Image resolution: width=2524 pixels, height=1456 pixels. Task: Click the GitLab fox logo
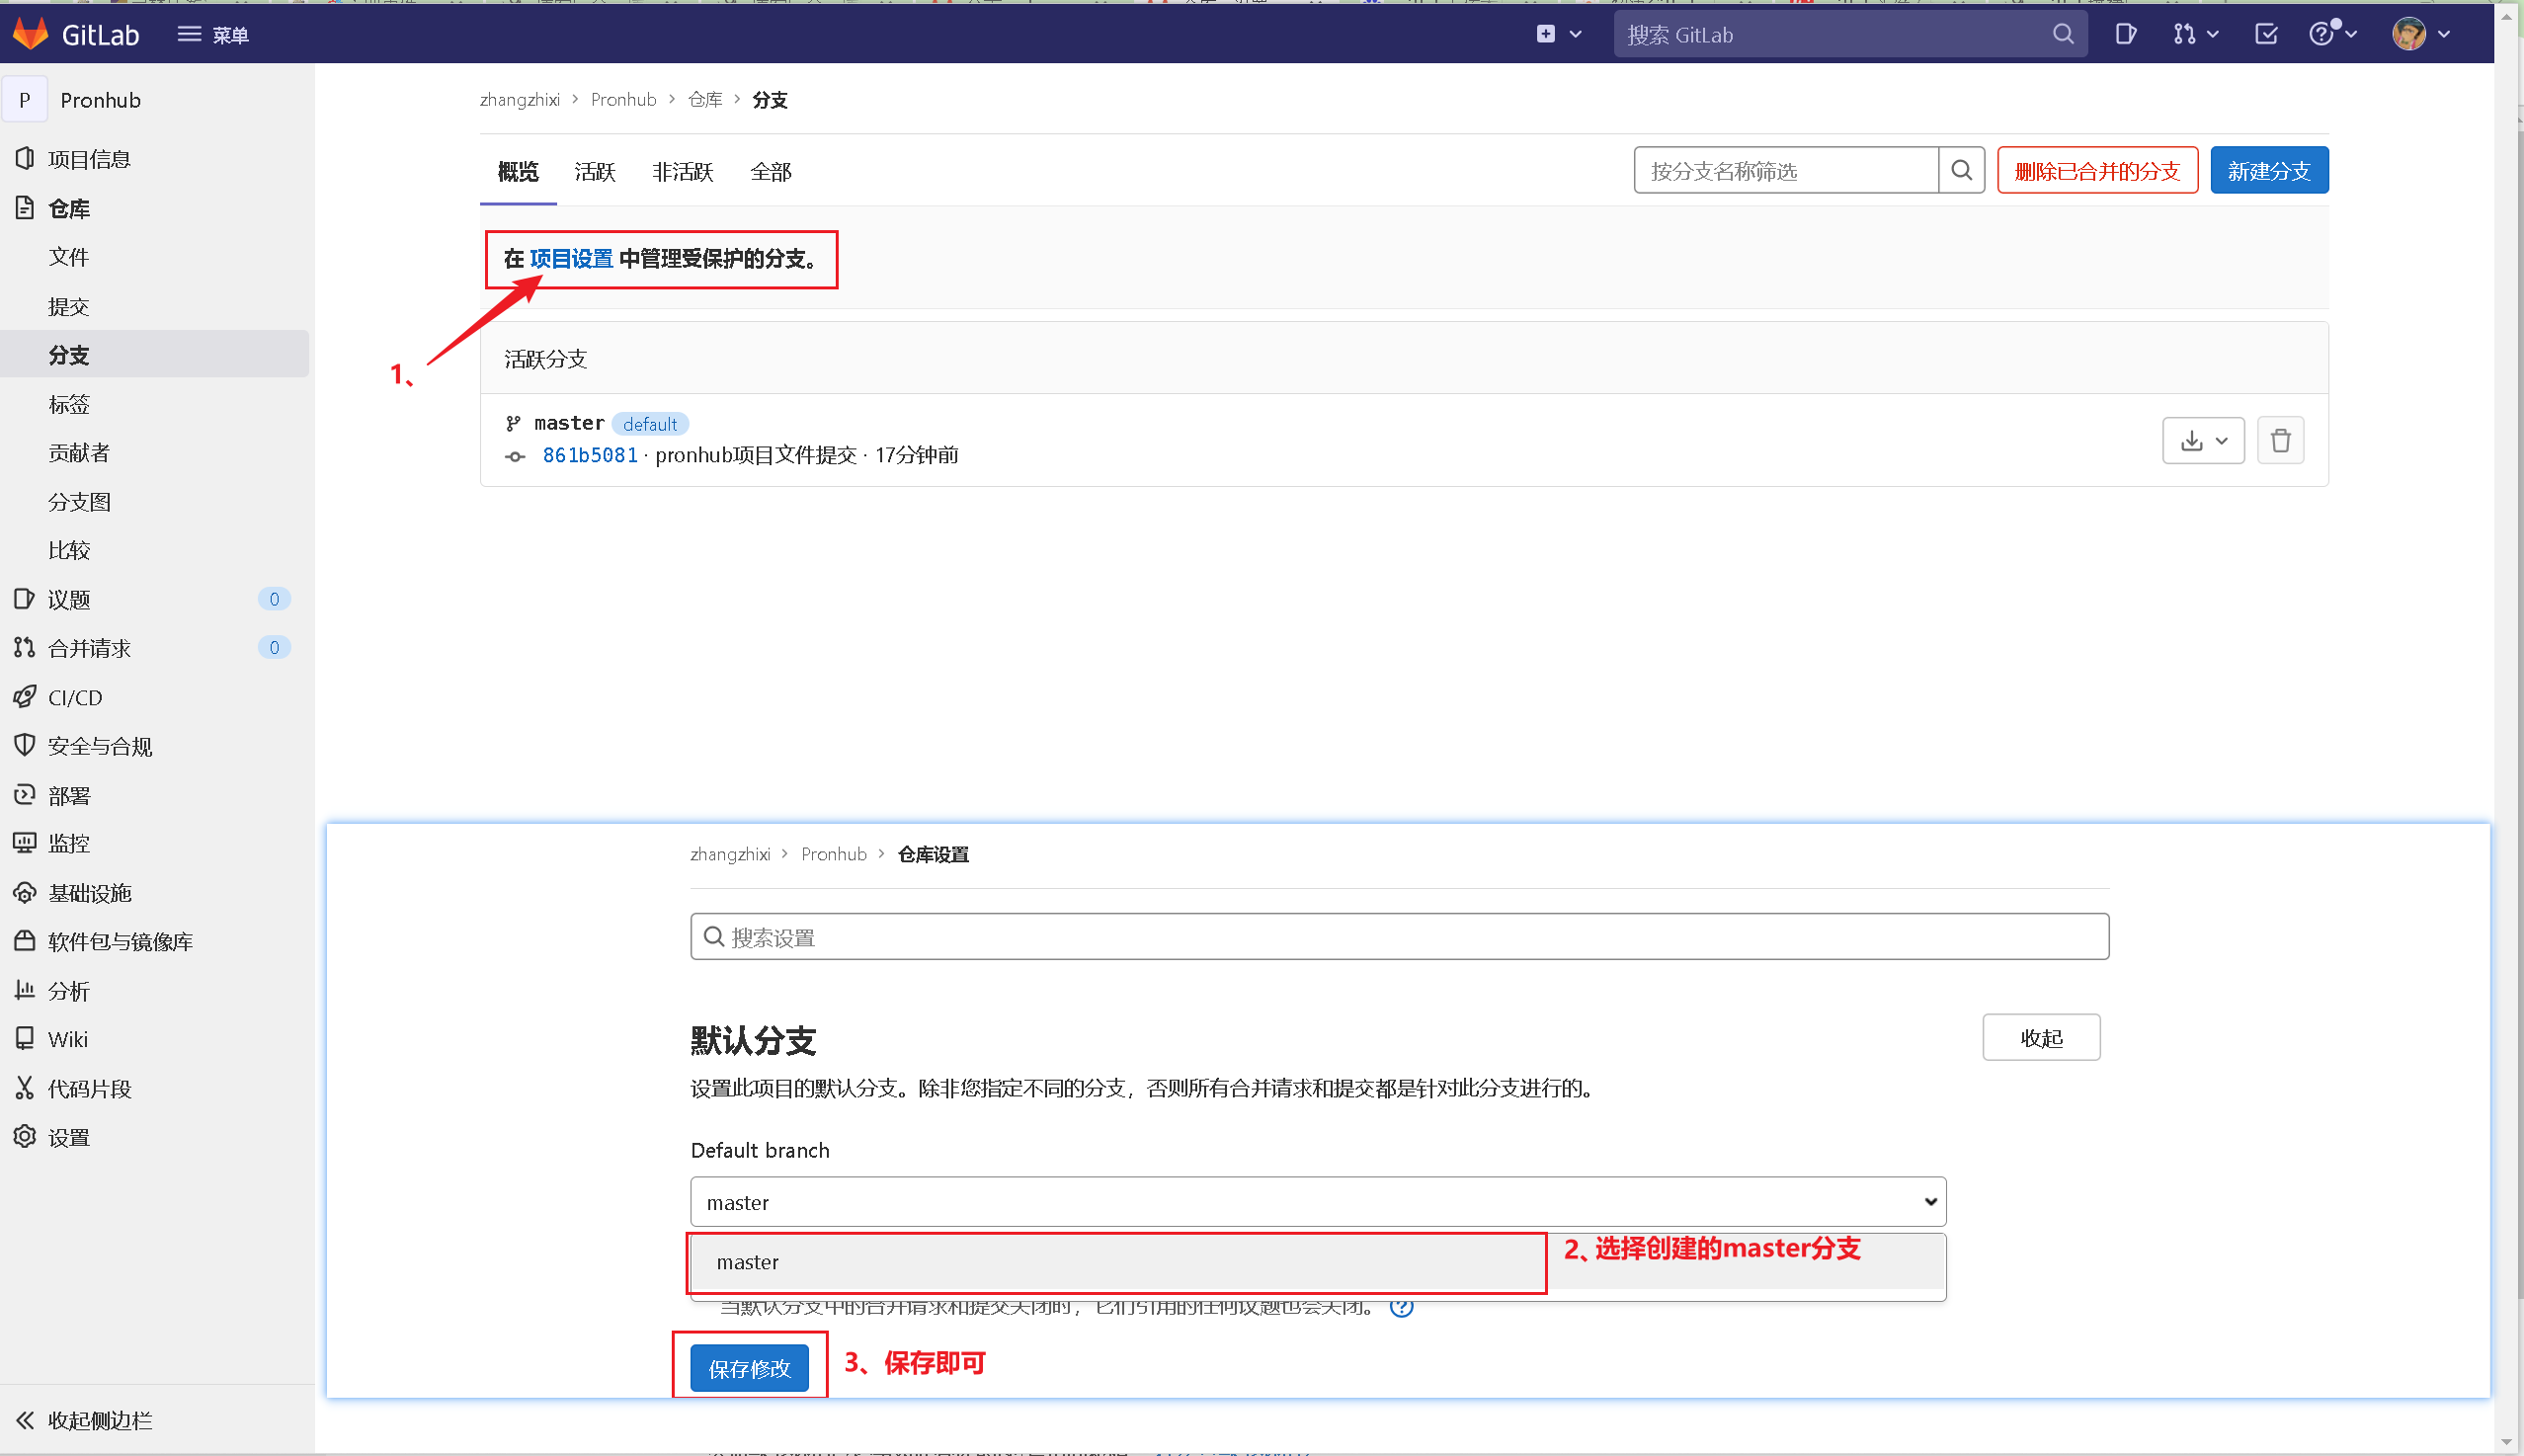pyautogui.click(x=31, y=34)
